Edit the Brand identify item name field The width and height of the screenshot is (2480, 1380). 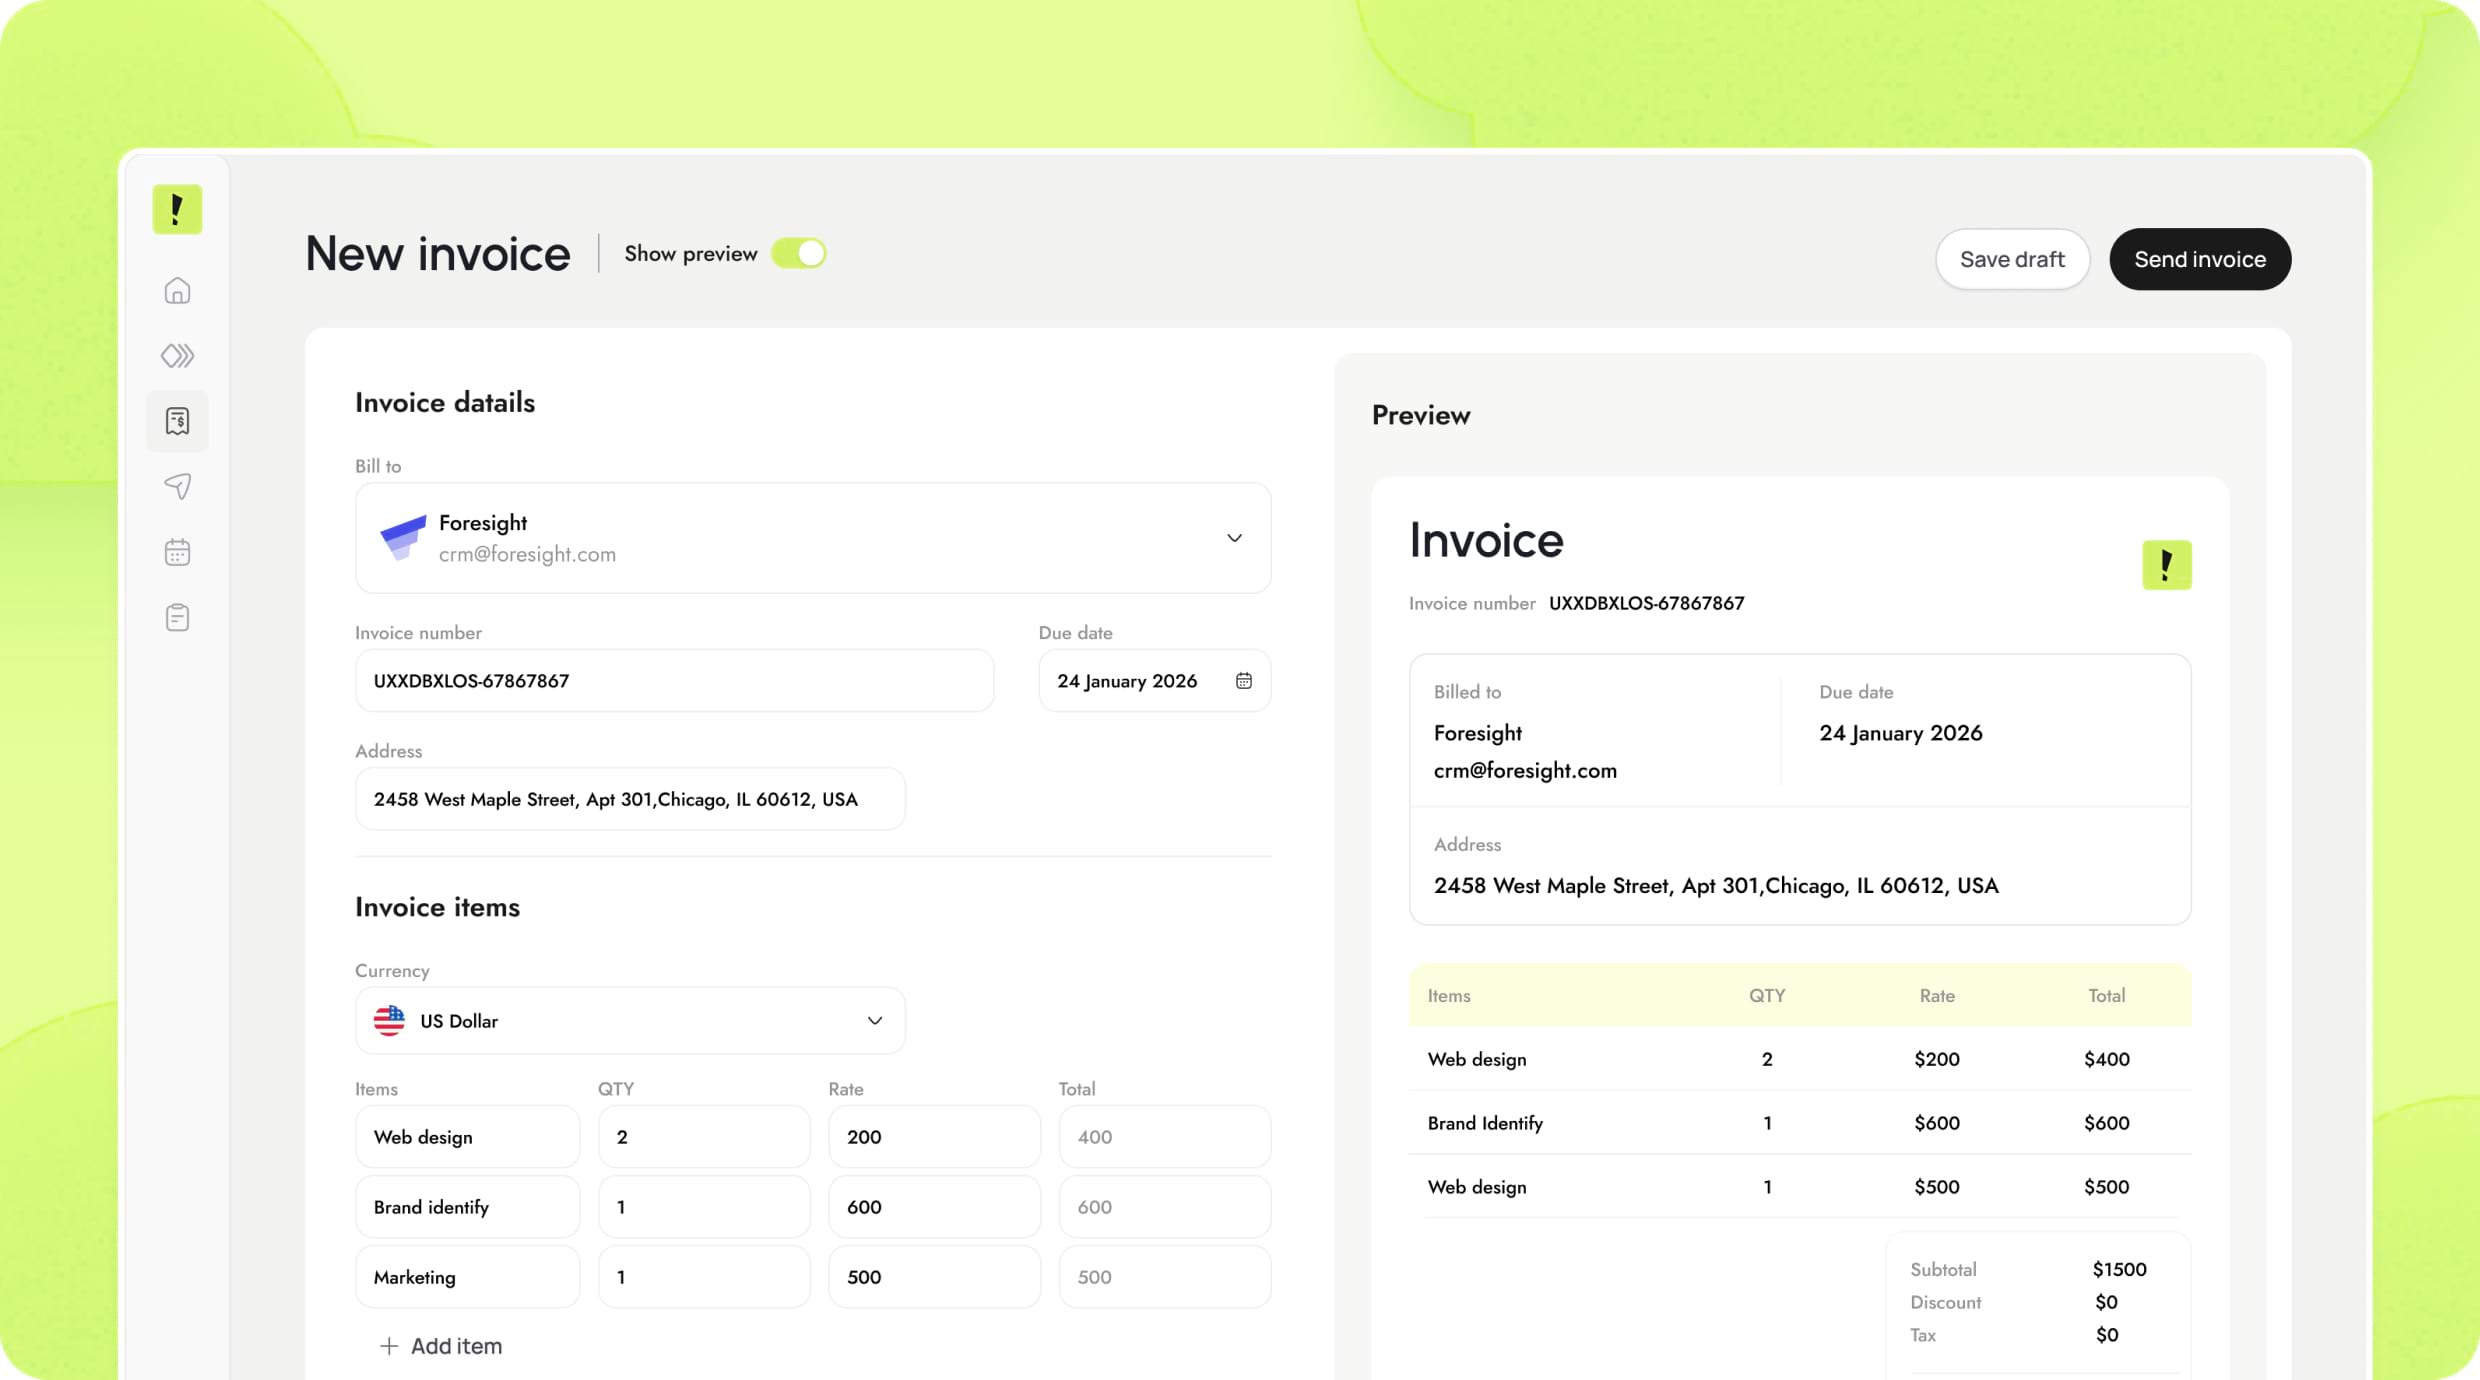click(x=467, y=1207)
